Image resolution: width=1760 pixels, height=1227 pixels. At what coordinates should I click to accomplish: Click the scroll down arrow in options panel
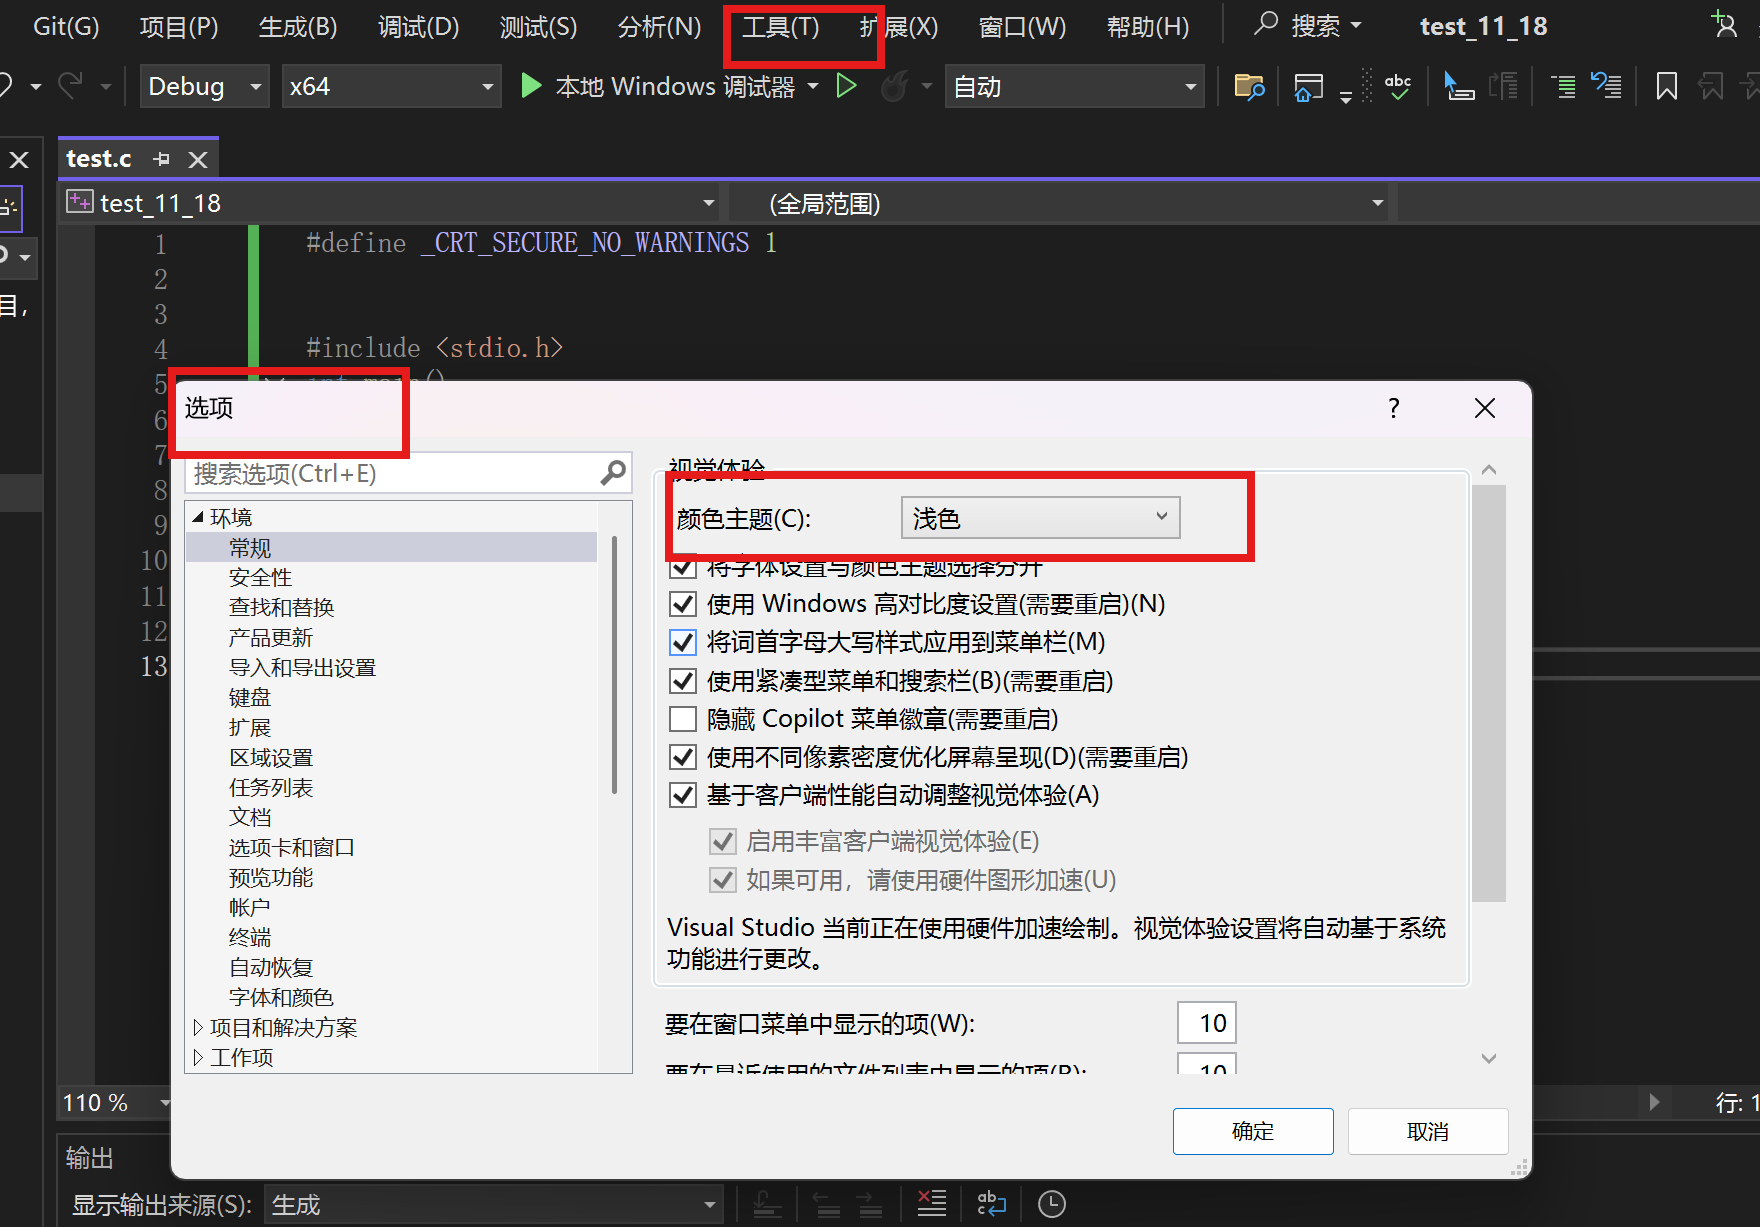click(x=1489, y=1059)
